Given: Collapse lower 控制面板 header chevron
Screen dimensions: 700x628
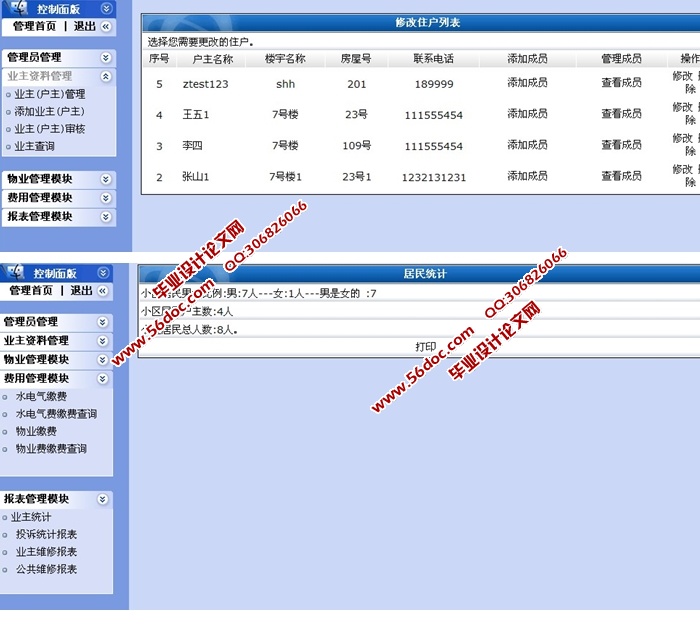Looking at the screenshot, I should pos(103,273).
